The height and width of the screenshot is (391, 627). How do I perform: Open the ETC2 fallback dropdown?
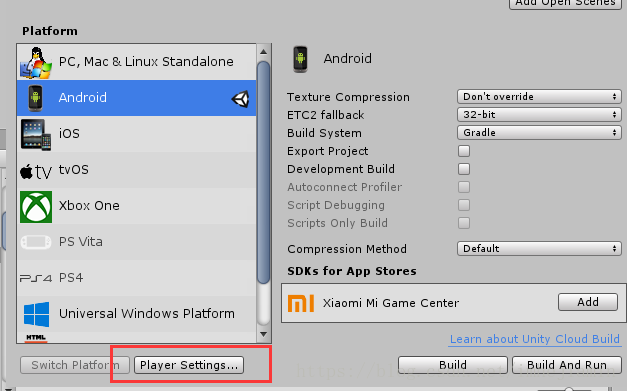539,115
